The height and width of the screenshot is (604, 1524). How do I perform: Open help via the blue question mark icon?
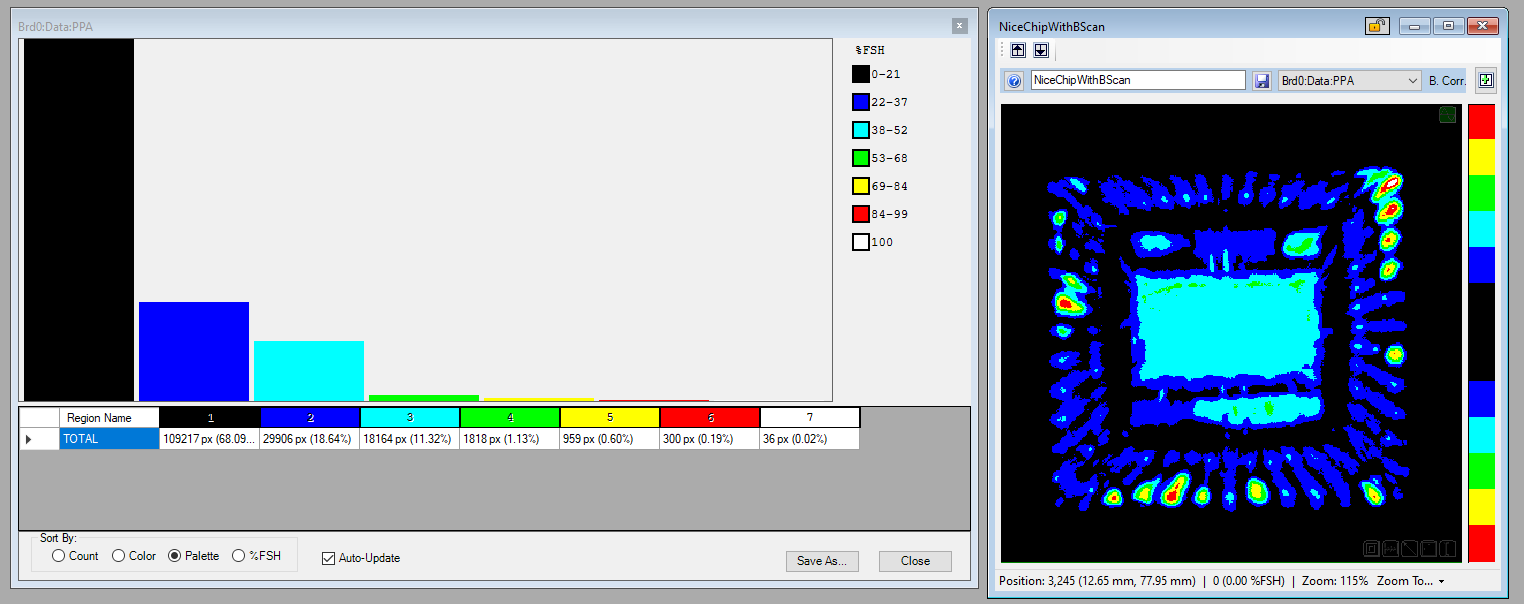[x=1014, y=81]
